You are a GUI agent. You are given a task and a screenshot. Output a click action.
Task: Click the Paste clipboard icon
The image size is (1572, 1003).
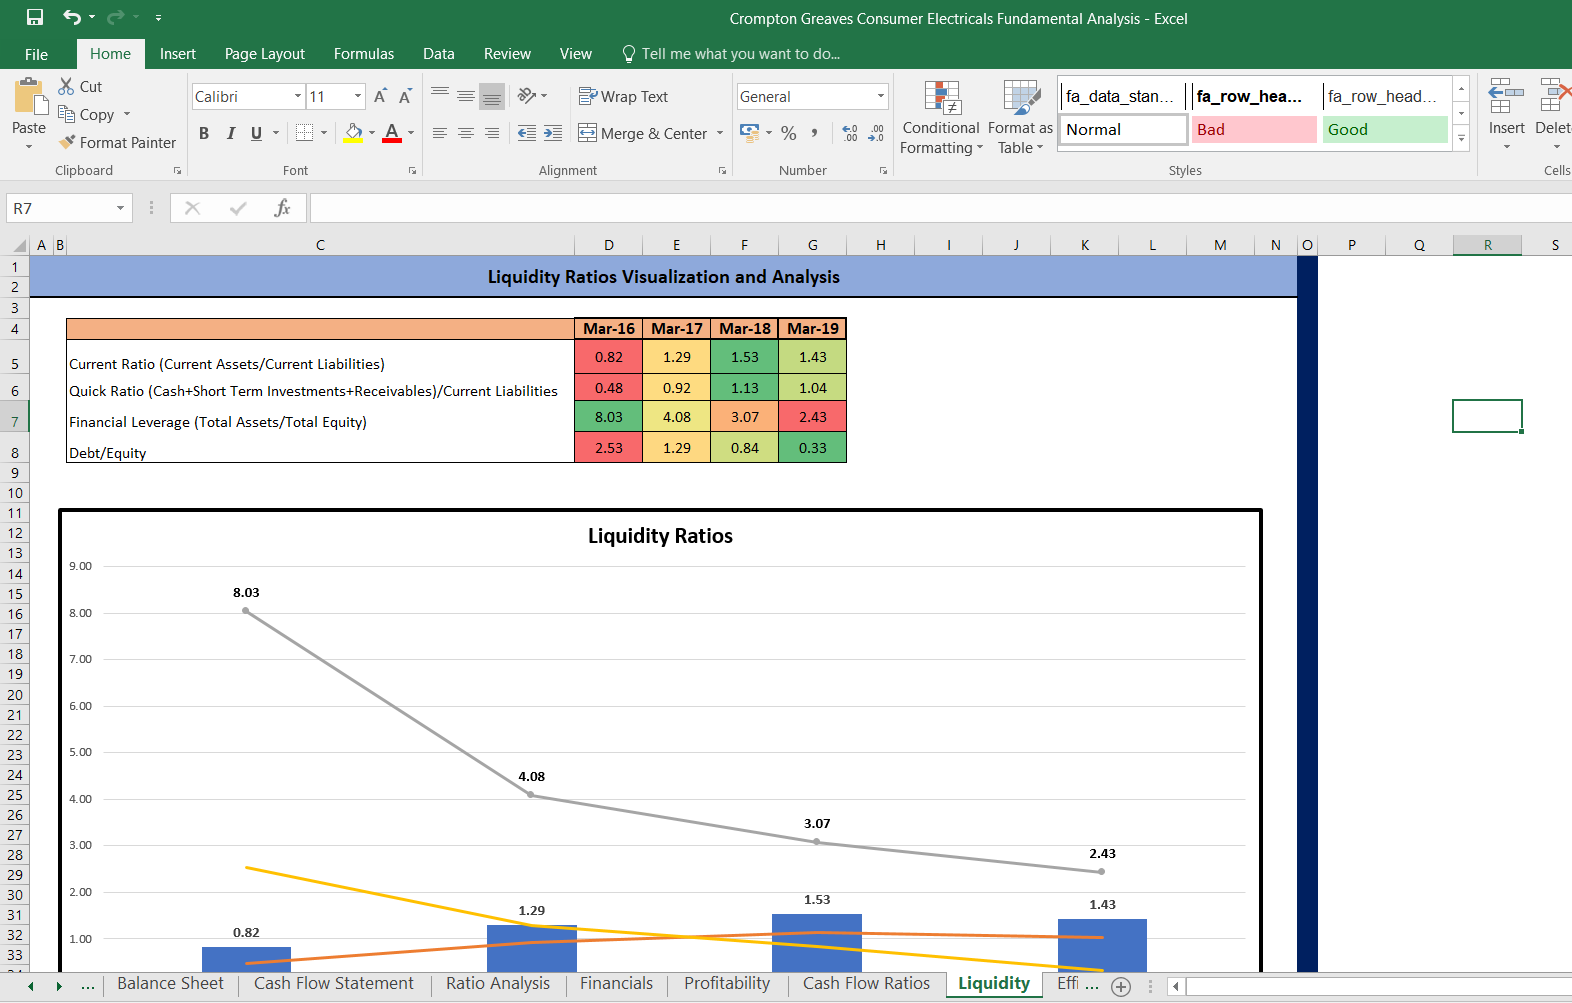(x=30, y=96)
